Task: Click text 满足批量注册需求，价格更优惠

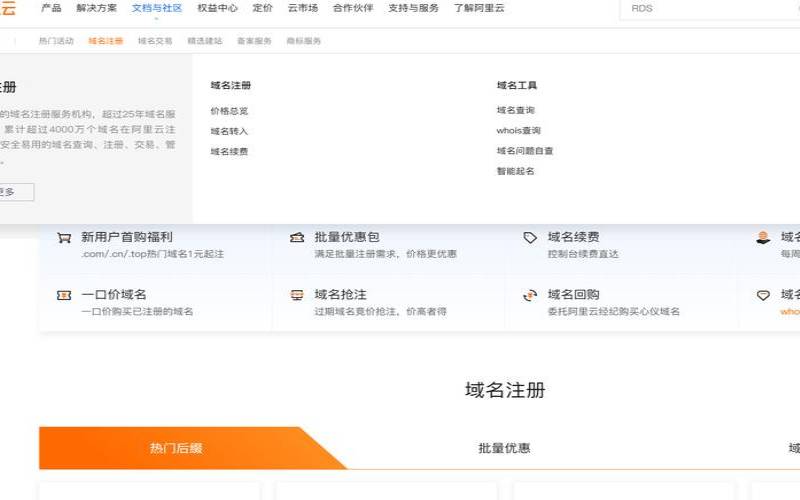Action: point(386,254)
